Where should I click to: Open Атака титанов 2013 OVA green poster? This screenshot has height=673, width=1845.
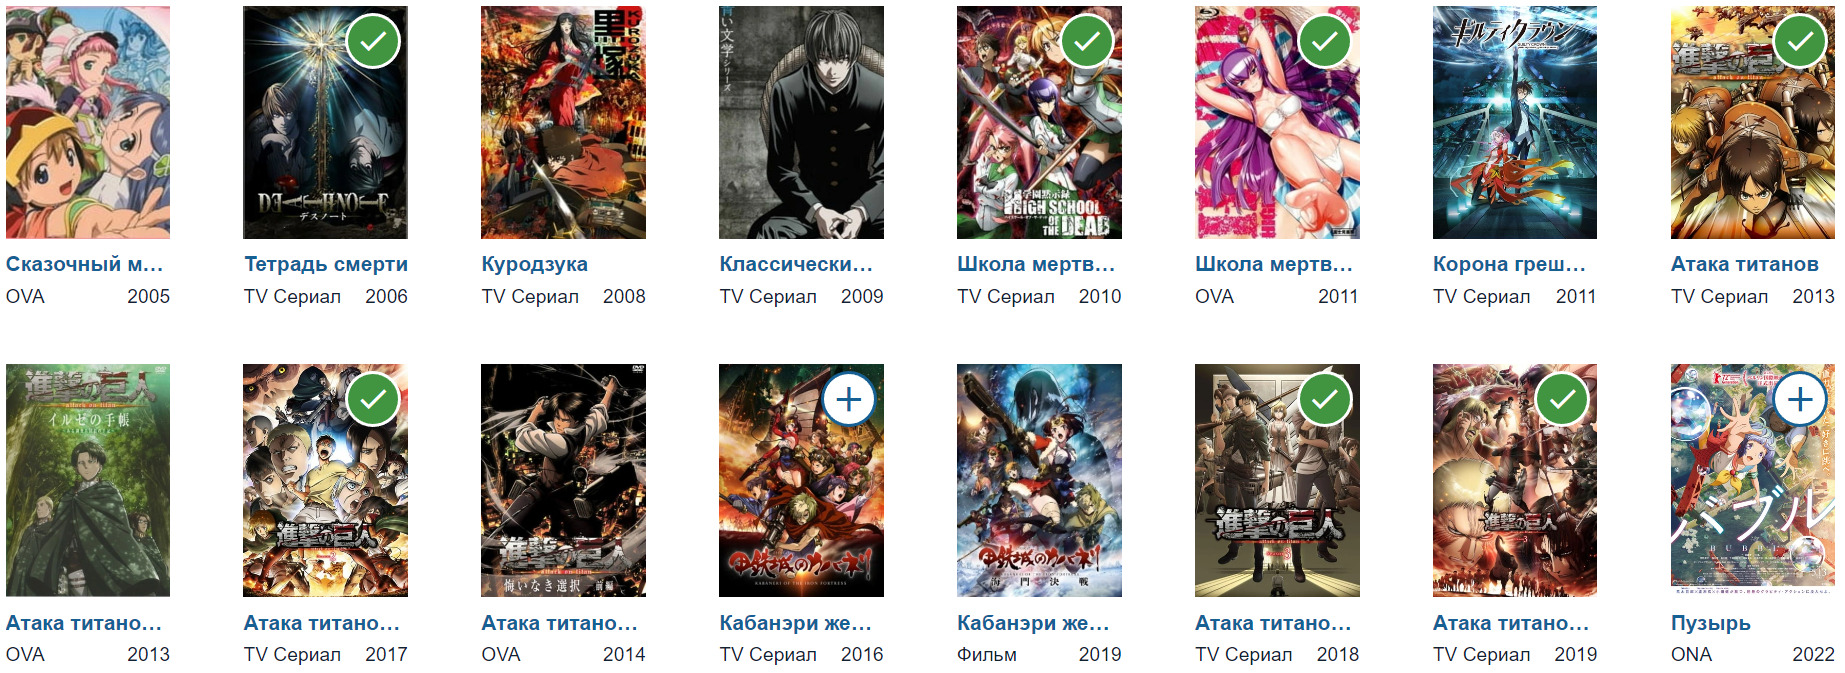click(x=88, y=480)
